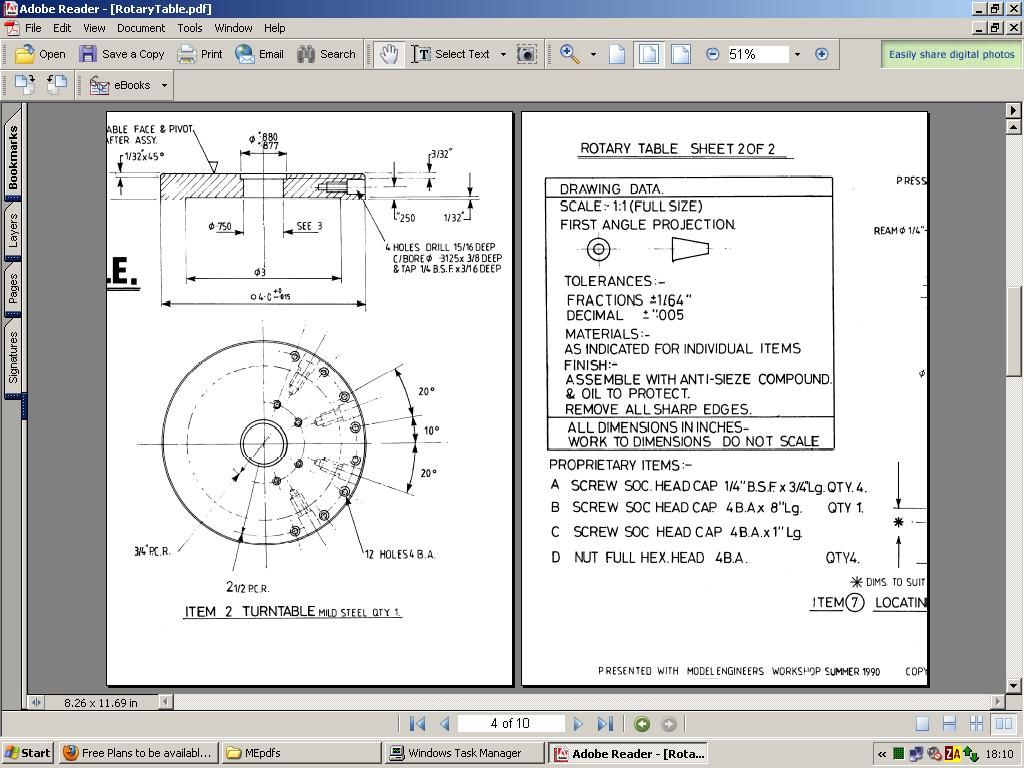The image size is (1024, 768).
Task: Open the Layers side tab
Action: pyautogui.click(x=13, y=231)
